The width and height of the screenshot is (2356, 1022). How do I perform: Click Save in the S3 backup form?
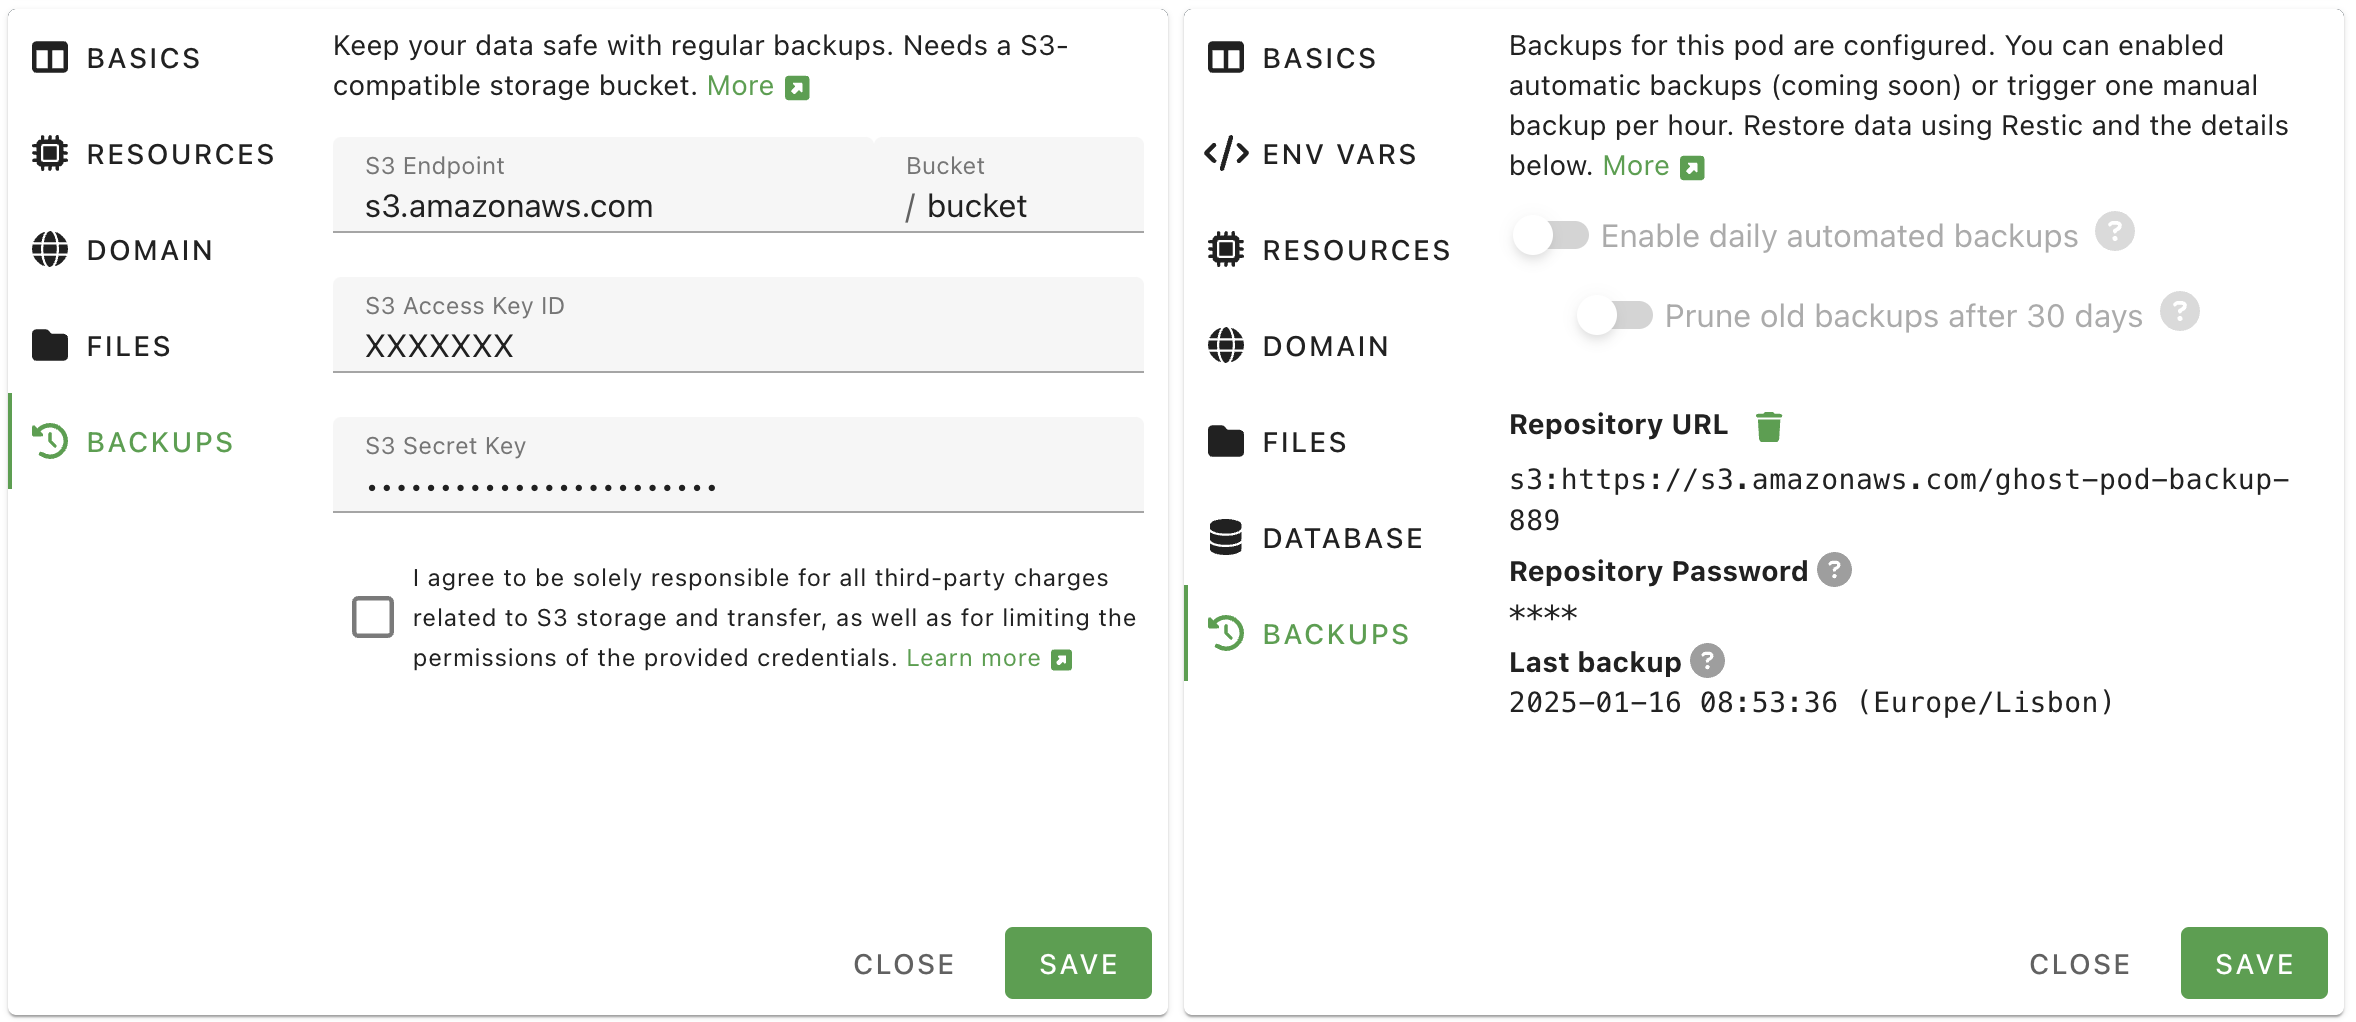1078,963
